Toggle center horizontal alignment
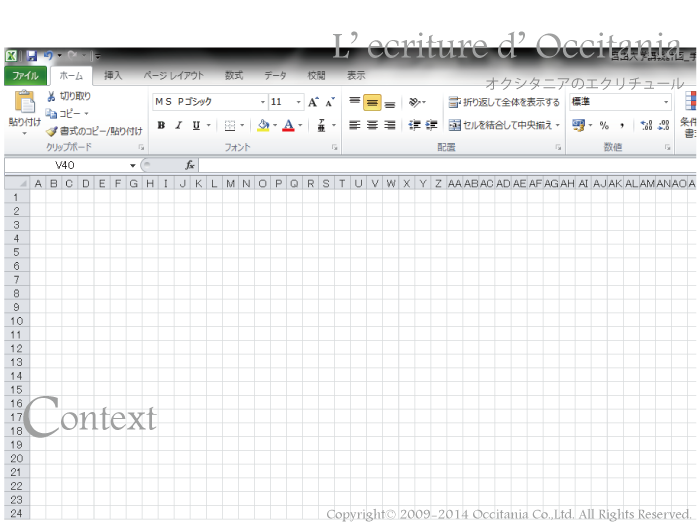Viewport: 700px width, 531px height. 372,125
